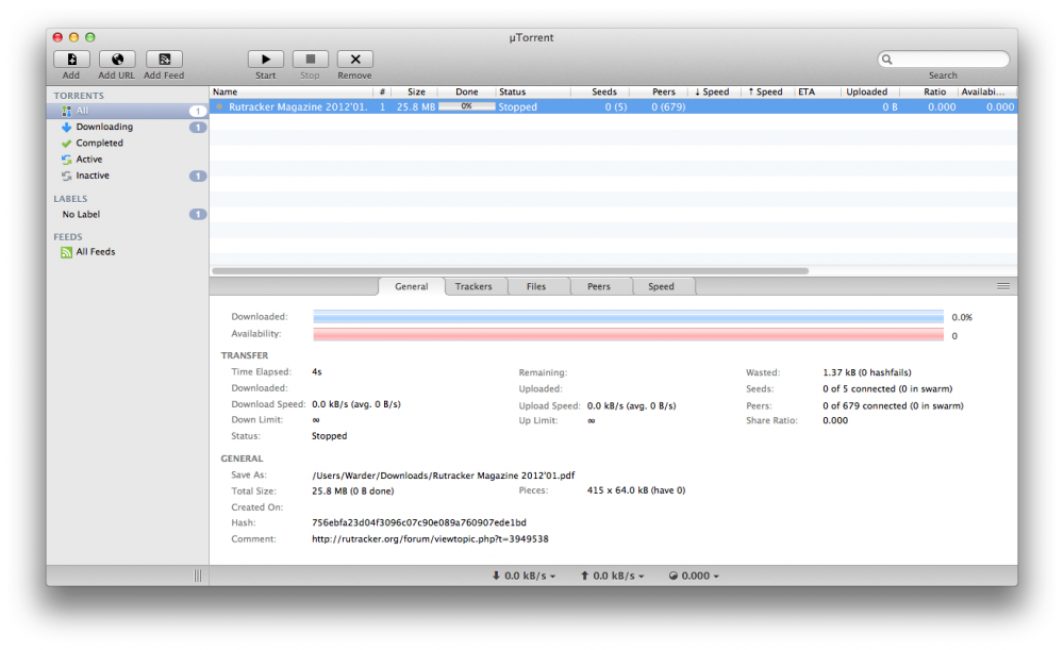The width and height of the screenshot is (1064, 650).
Task: Click the torrent's 0% progress bar
Action: pos(467,107)
